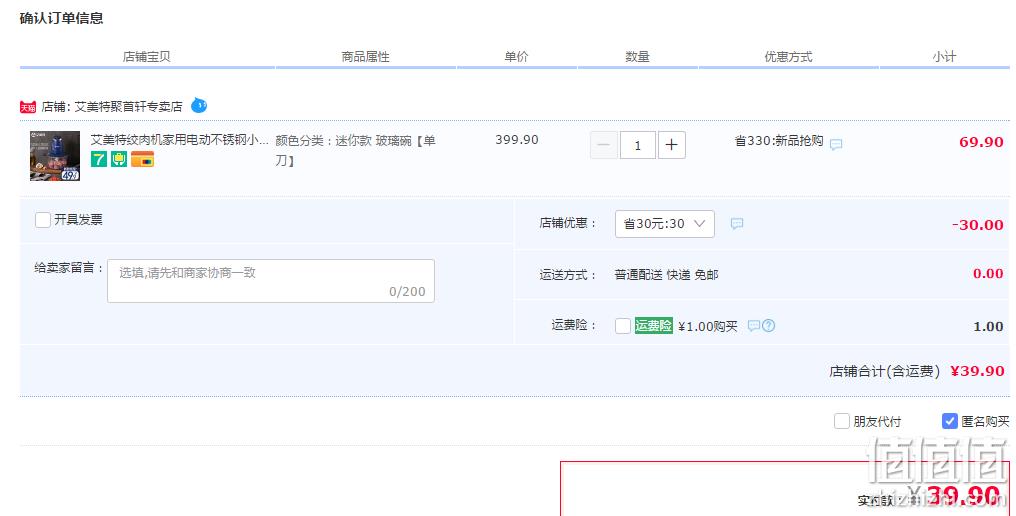Click the 给卖家留言 message text box
This screenshot has width=1016, height=516.
click(x=271, y=281)
